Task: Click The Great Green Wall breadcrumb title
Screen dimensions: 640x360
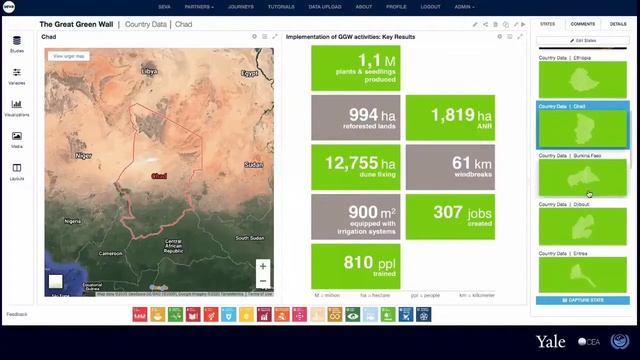Action: [x=76, y=24]
